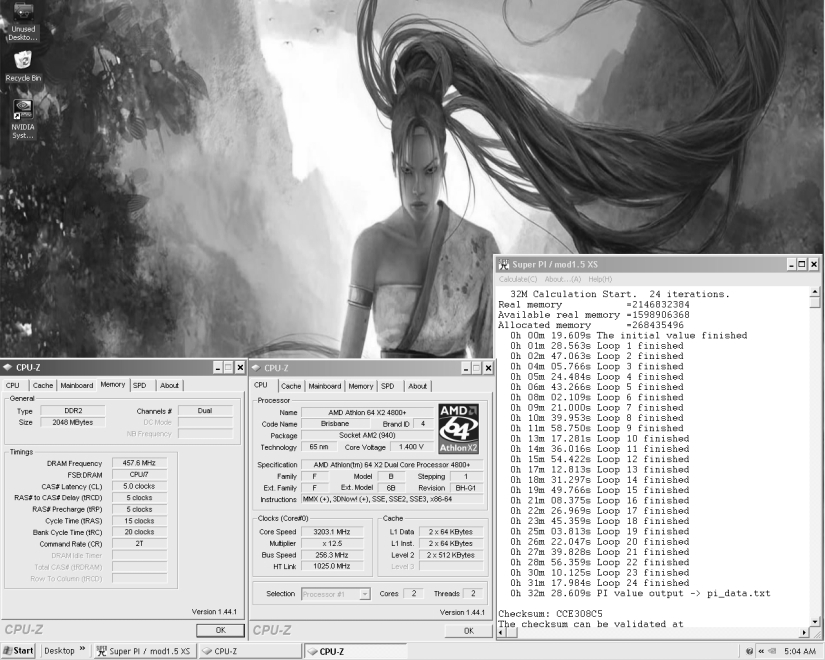
Task: Click the FSB:DRAM CPU/7 field
Action: [139, 475]
